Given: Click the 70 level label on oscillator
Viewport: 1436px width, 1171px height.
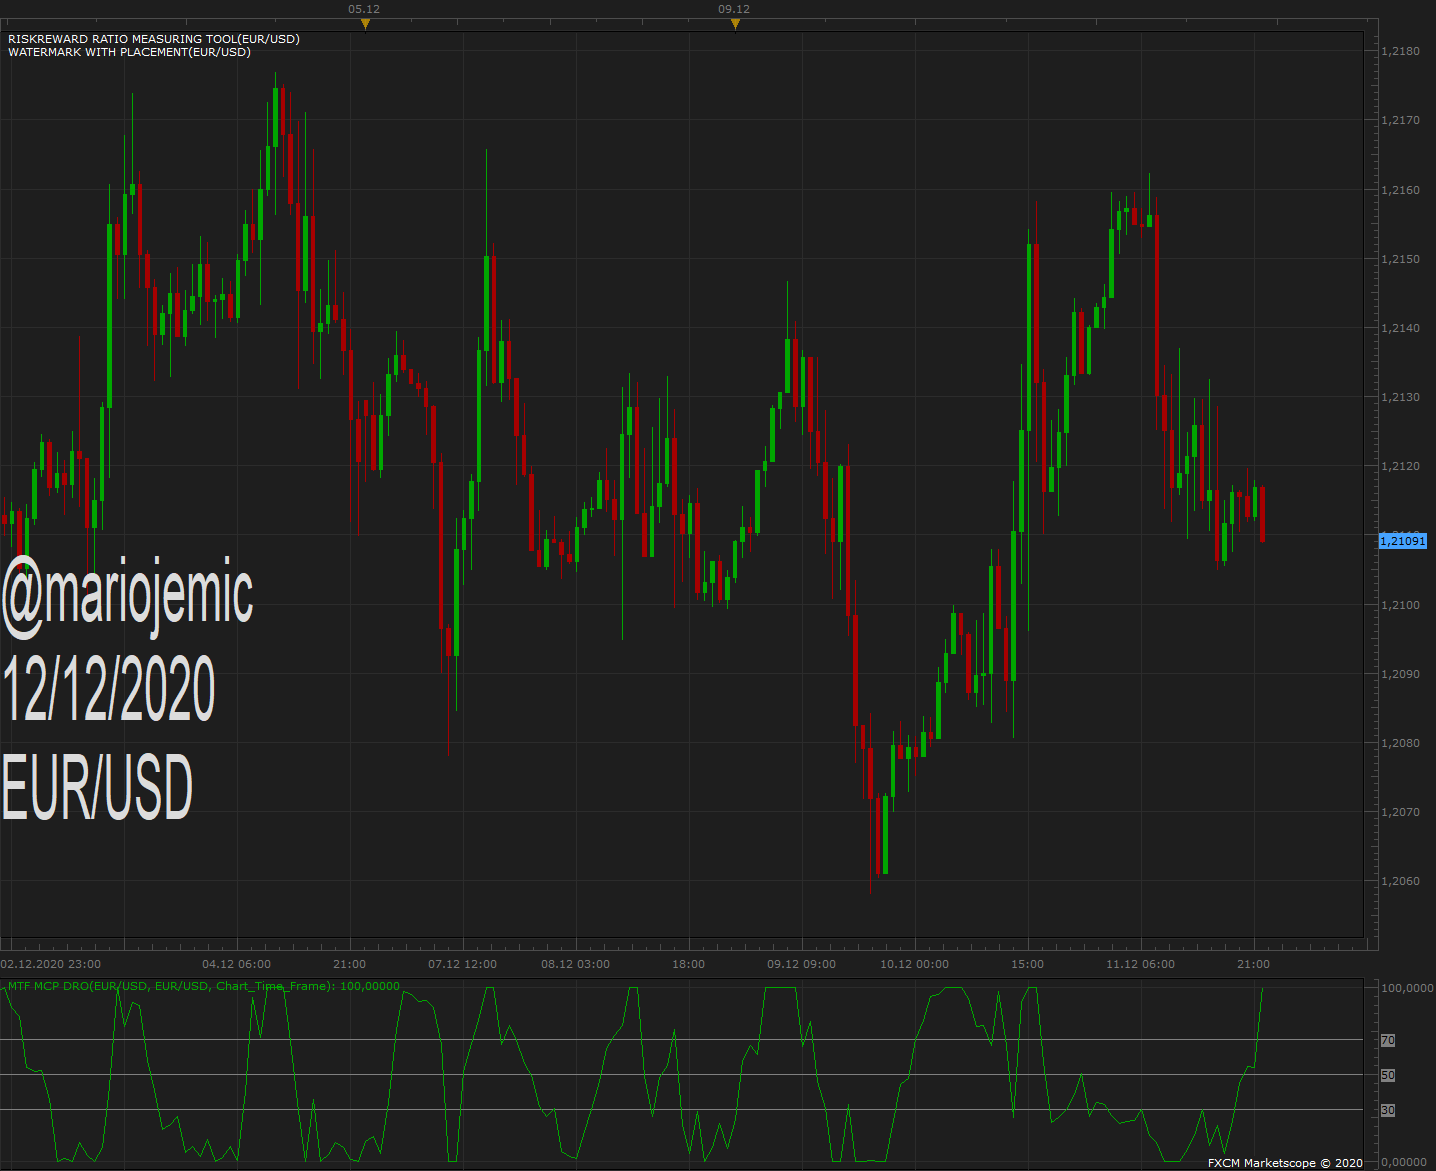Looking at the screenshot, I should click(1388, 1041).
